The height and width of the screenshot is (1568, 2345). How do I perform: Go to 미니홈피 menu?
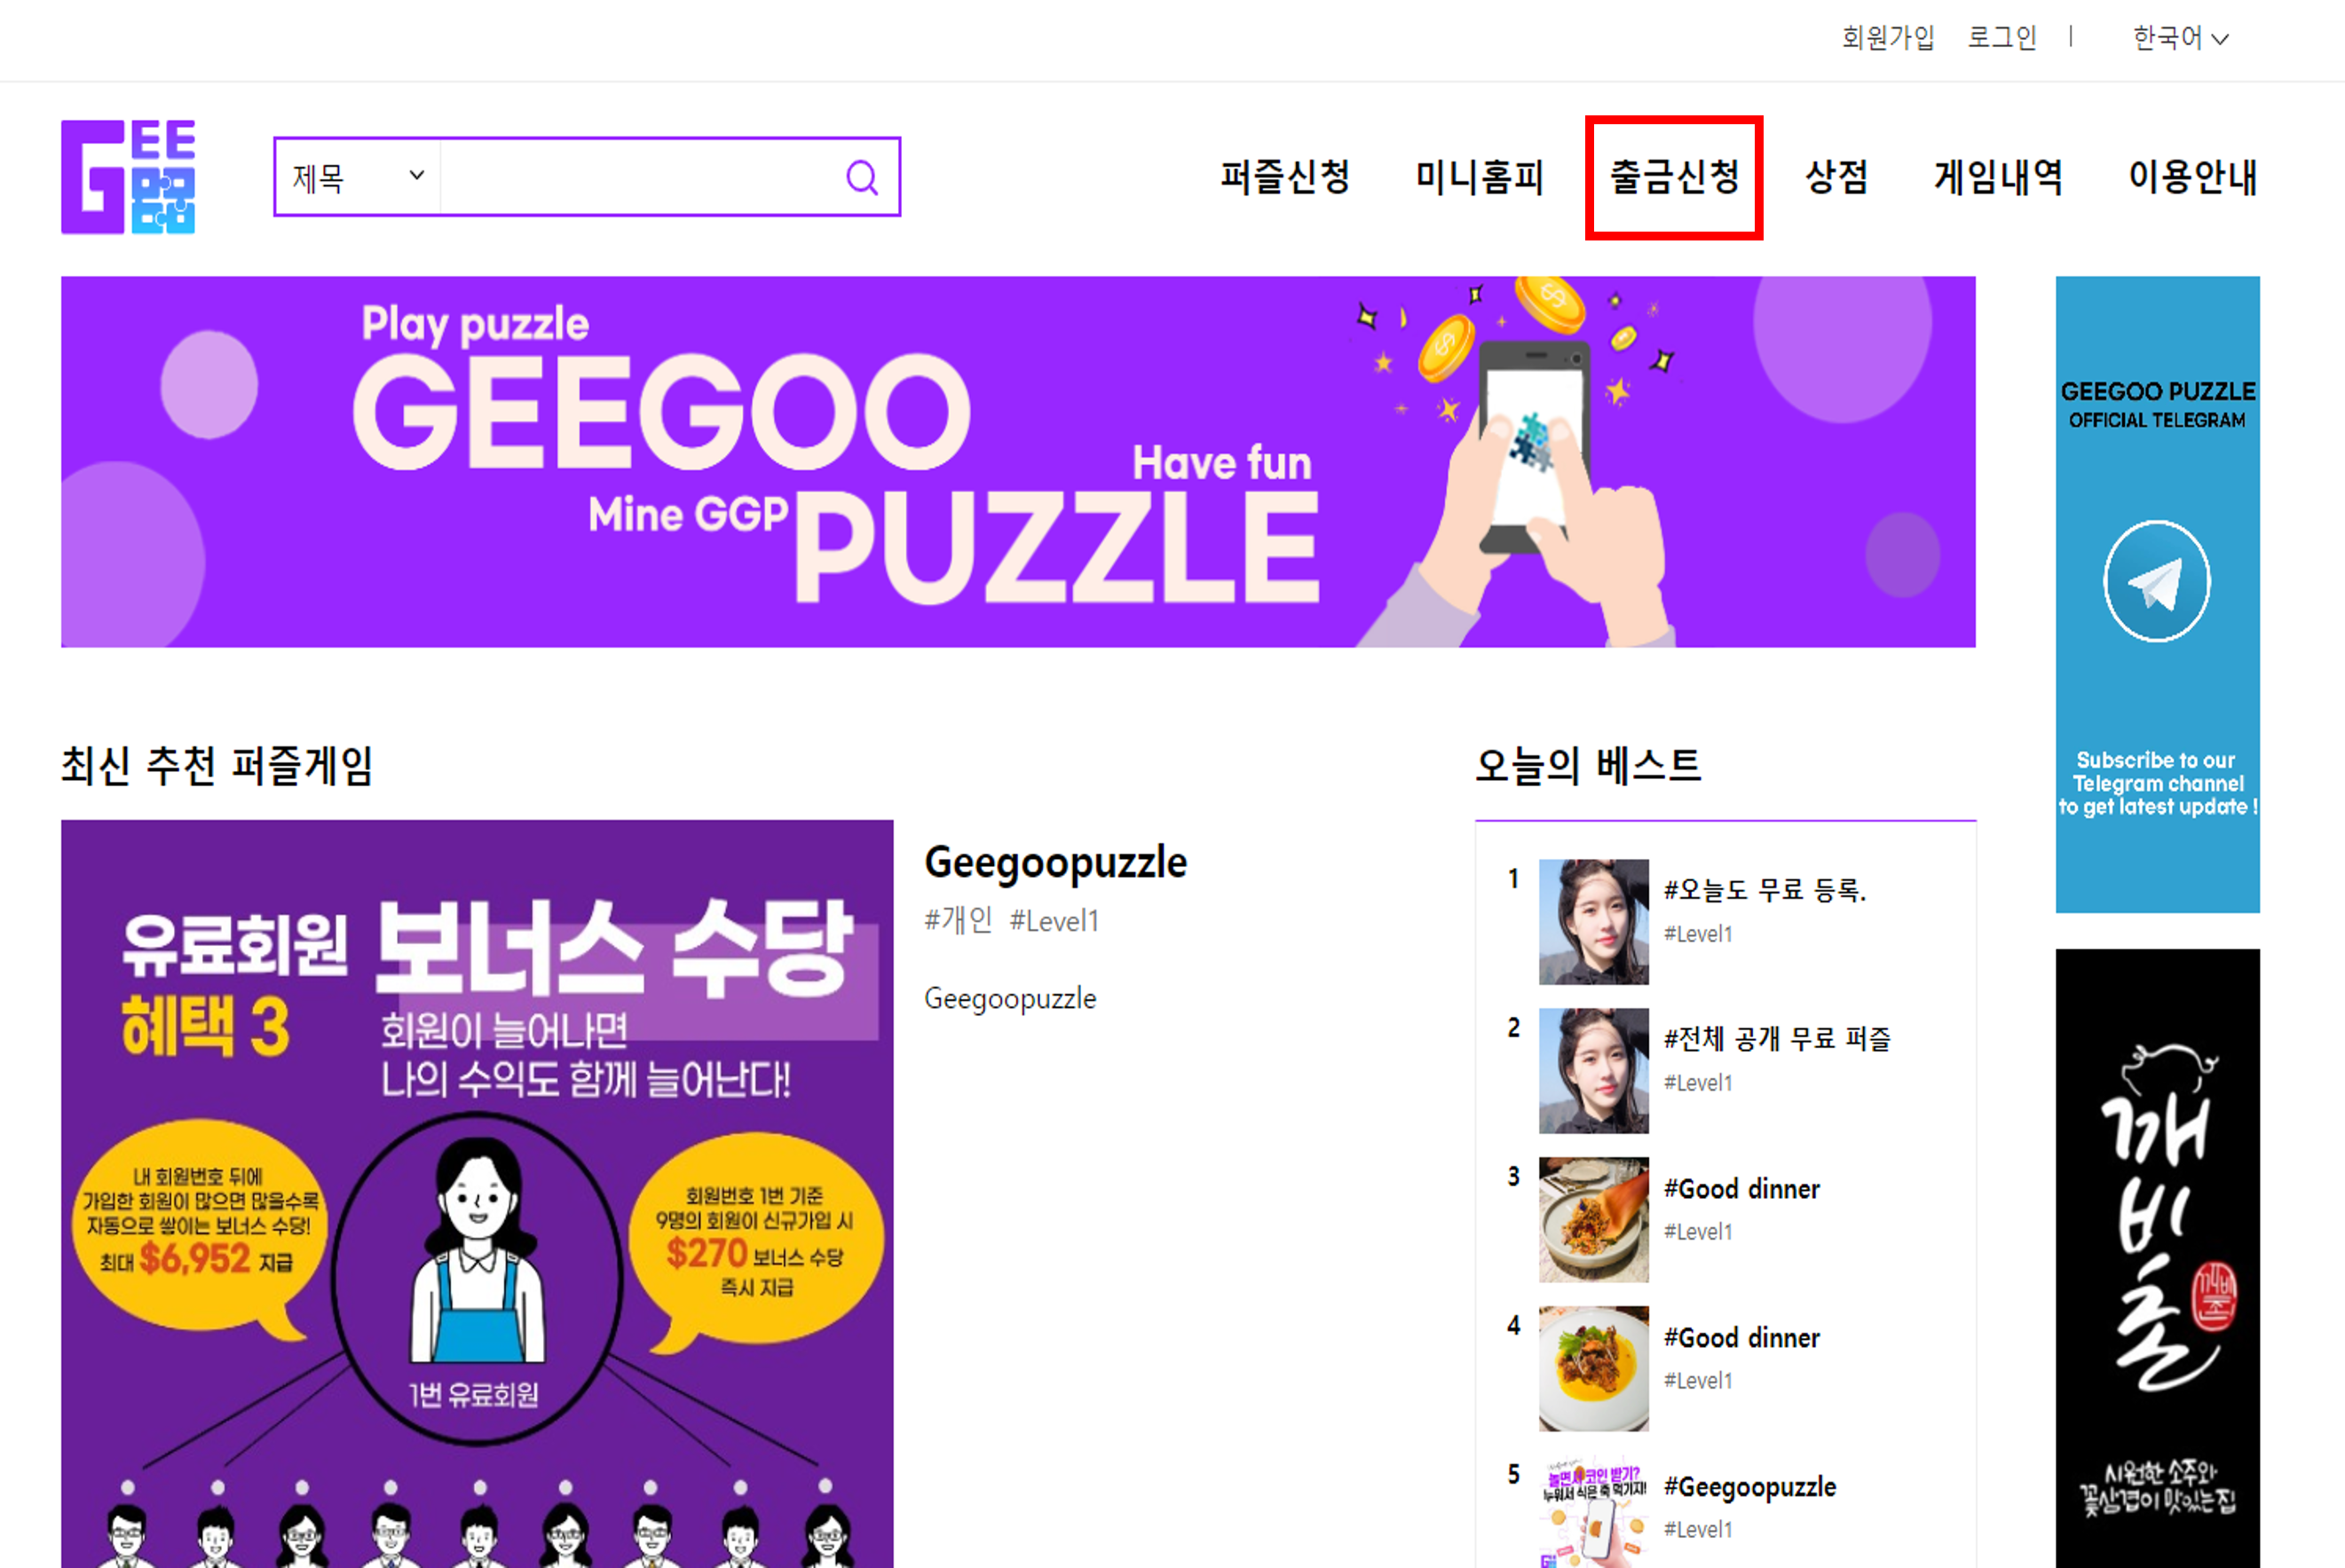pos(1479,177)
